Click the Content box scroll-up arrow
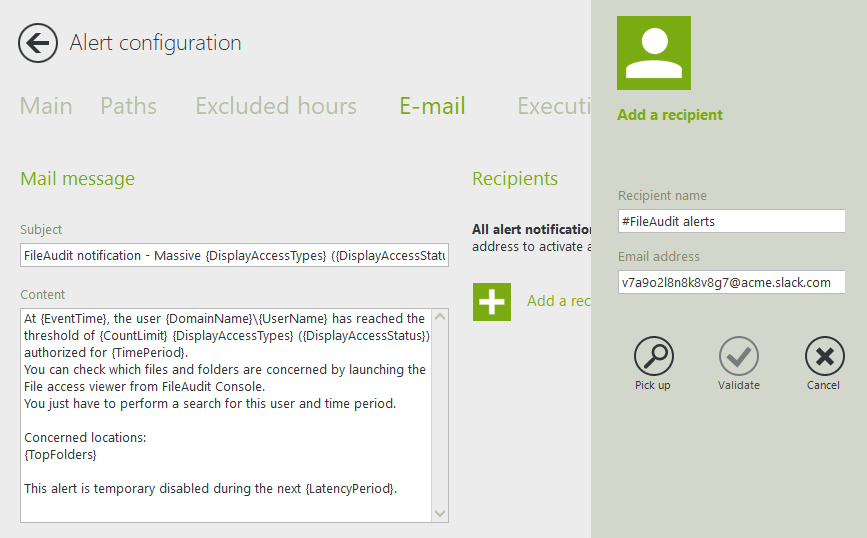The width and height of the screenshot is (867, 538). coord(440,317)
